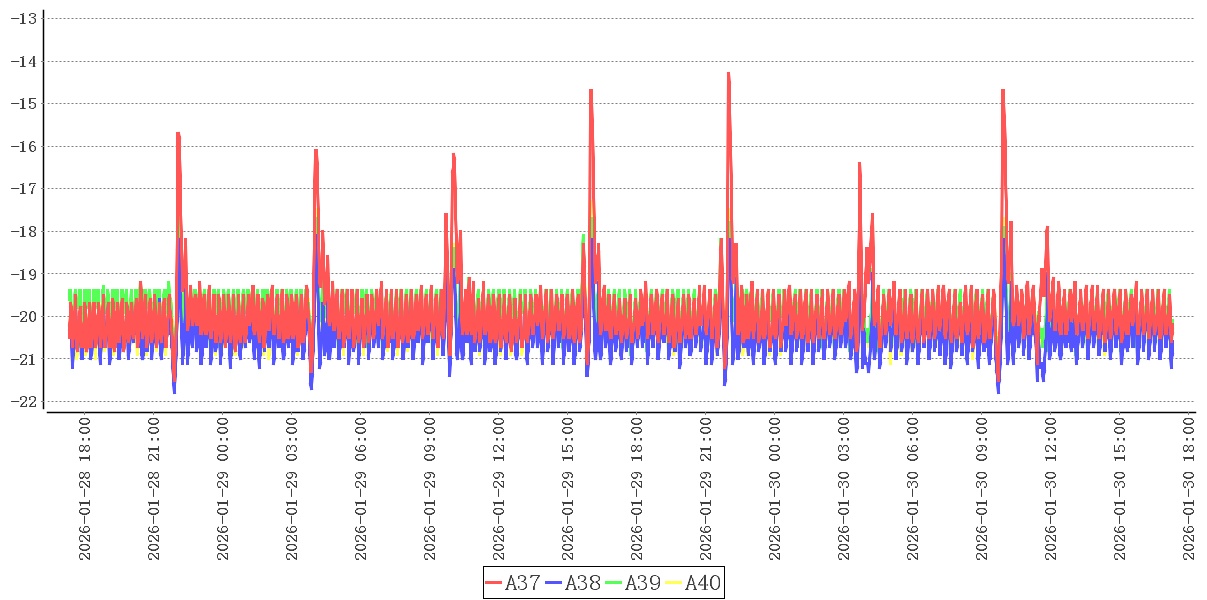Image resolution: width=1207 pixels, height=600 pixels.
Task: Click the -15 value on vertical axis
Action: (x=23, y=103)
